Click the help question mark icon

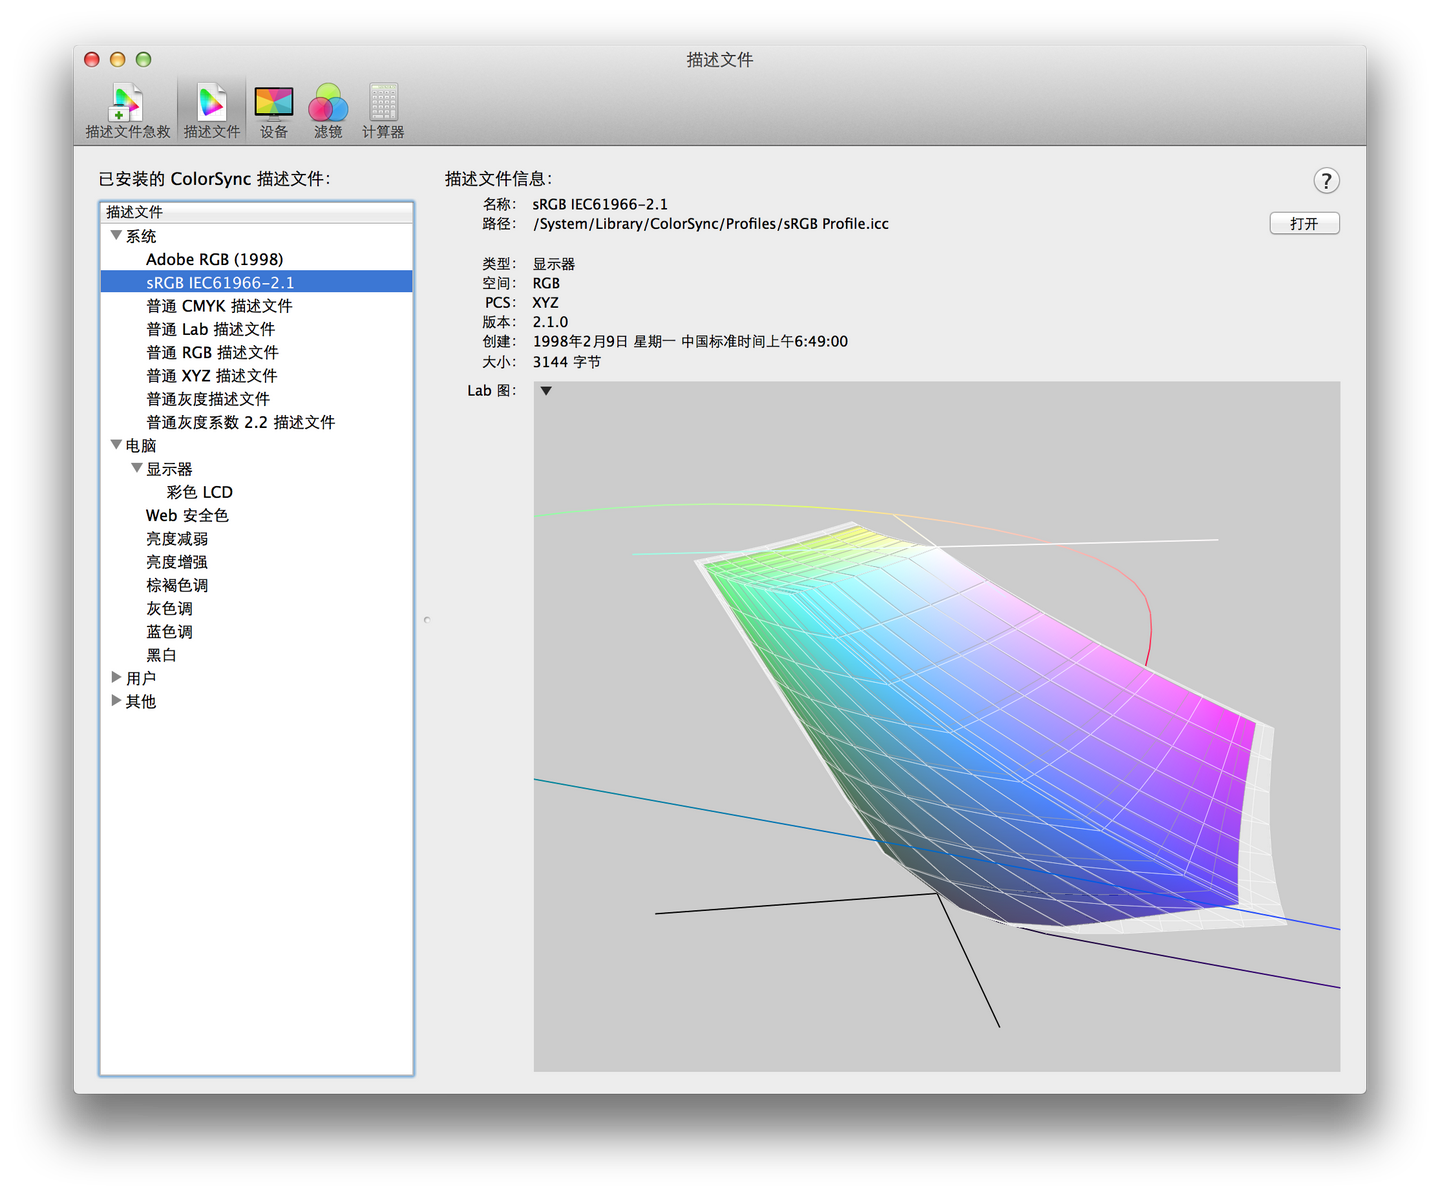coord(1326,181)
